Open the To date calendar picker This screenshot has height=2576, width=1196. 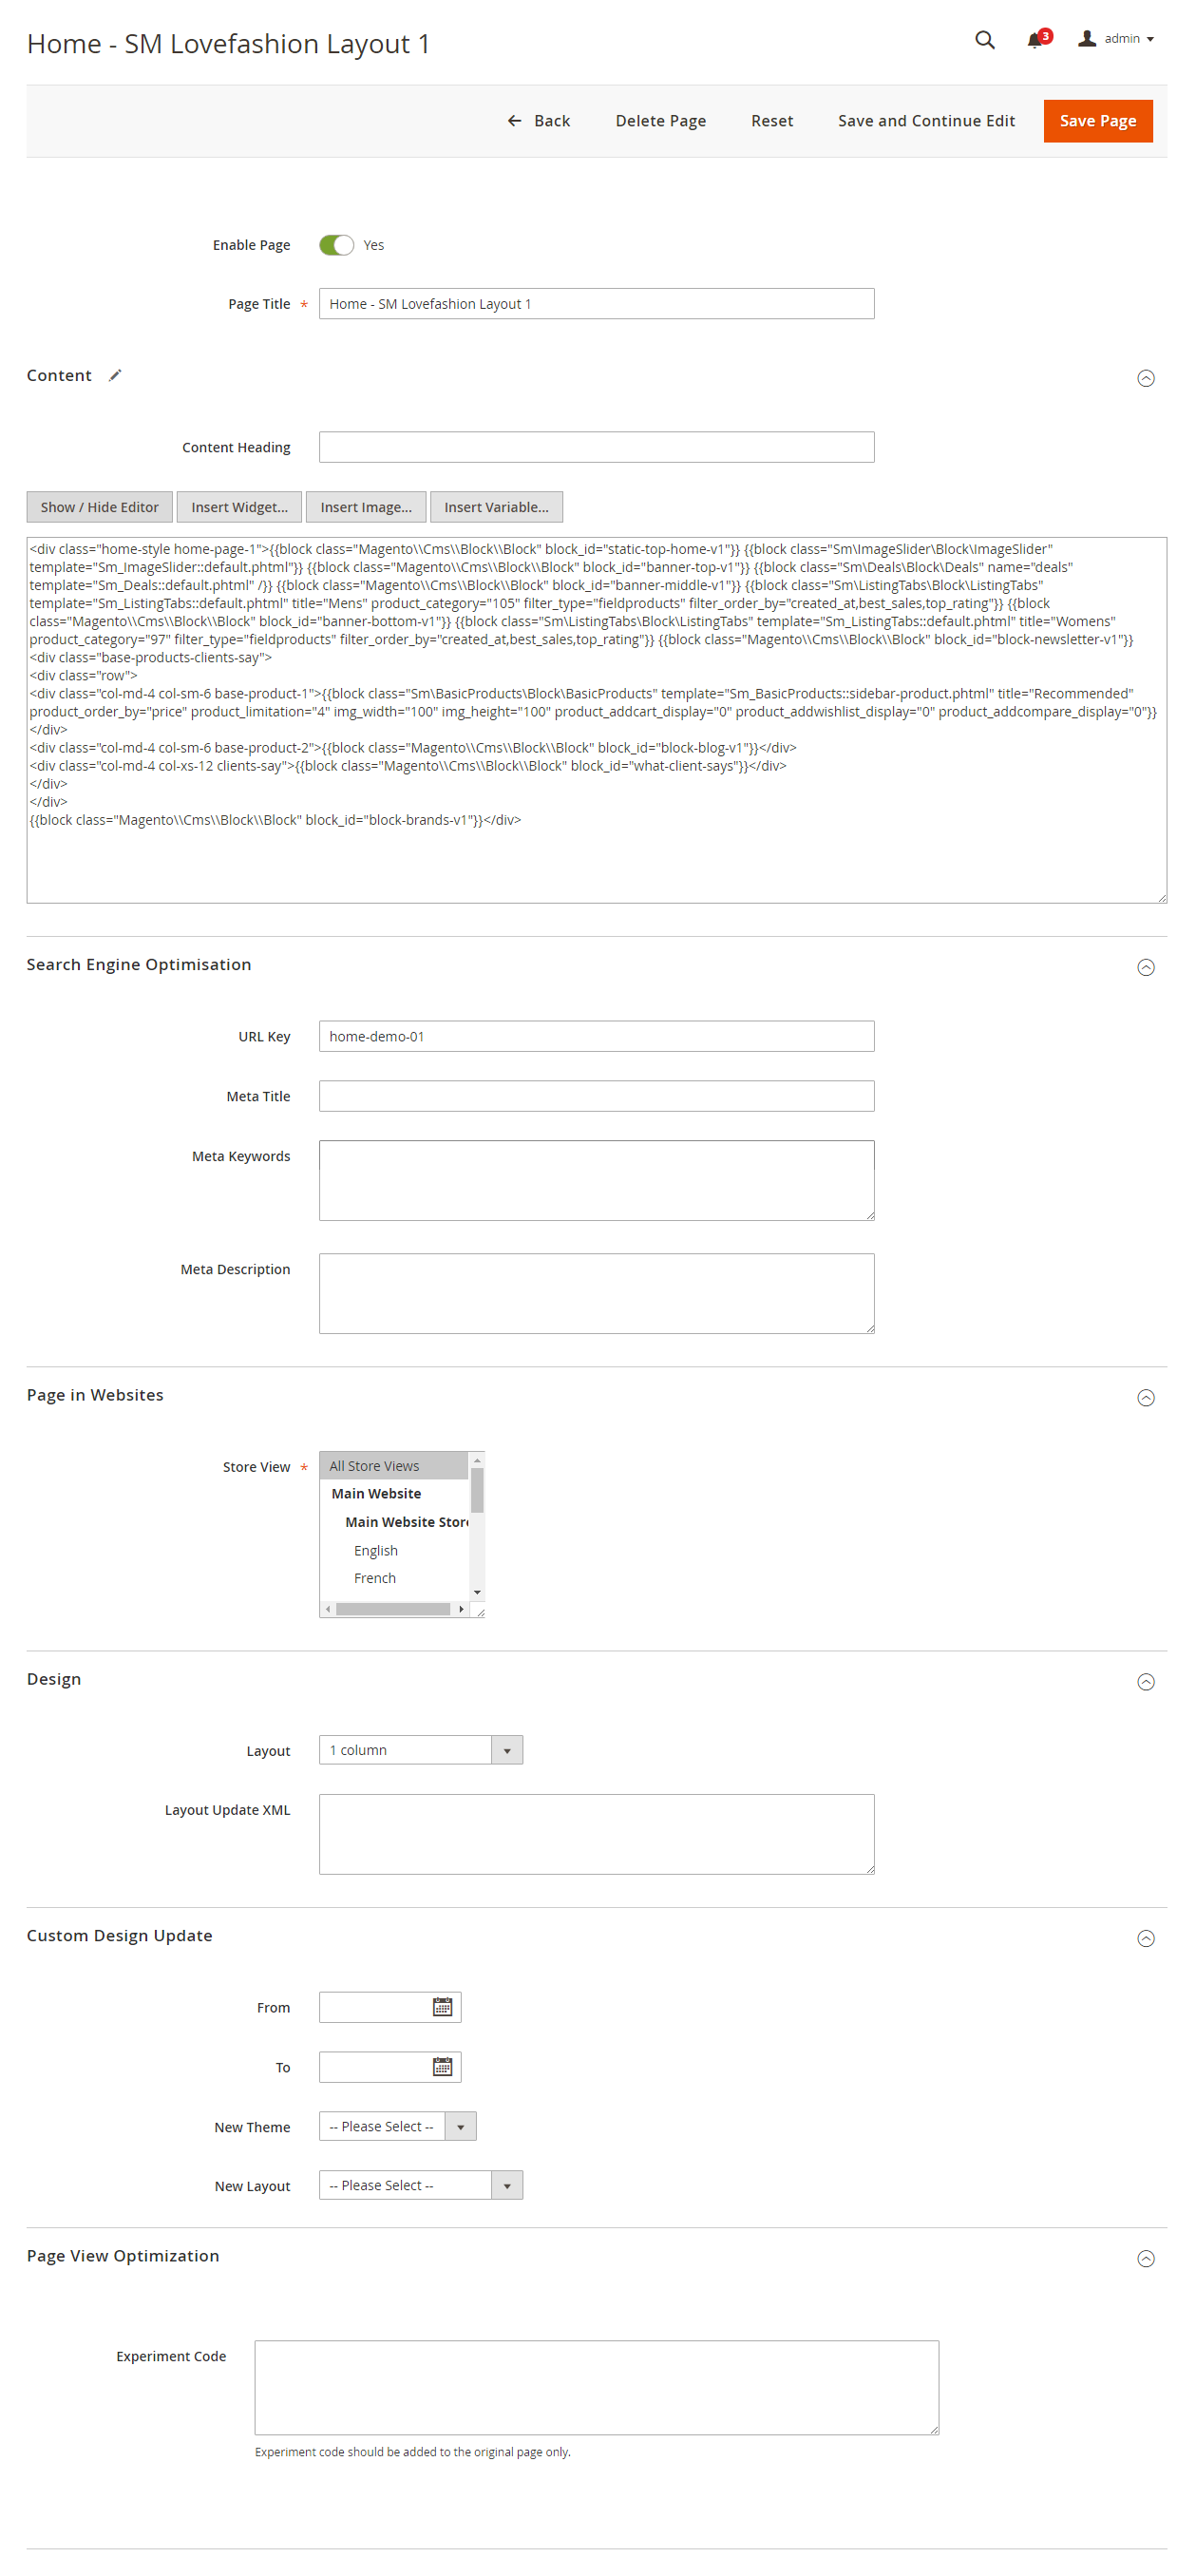[442, 2067]
